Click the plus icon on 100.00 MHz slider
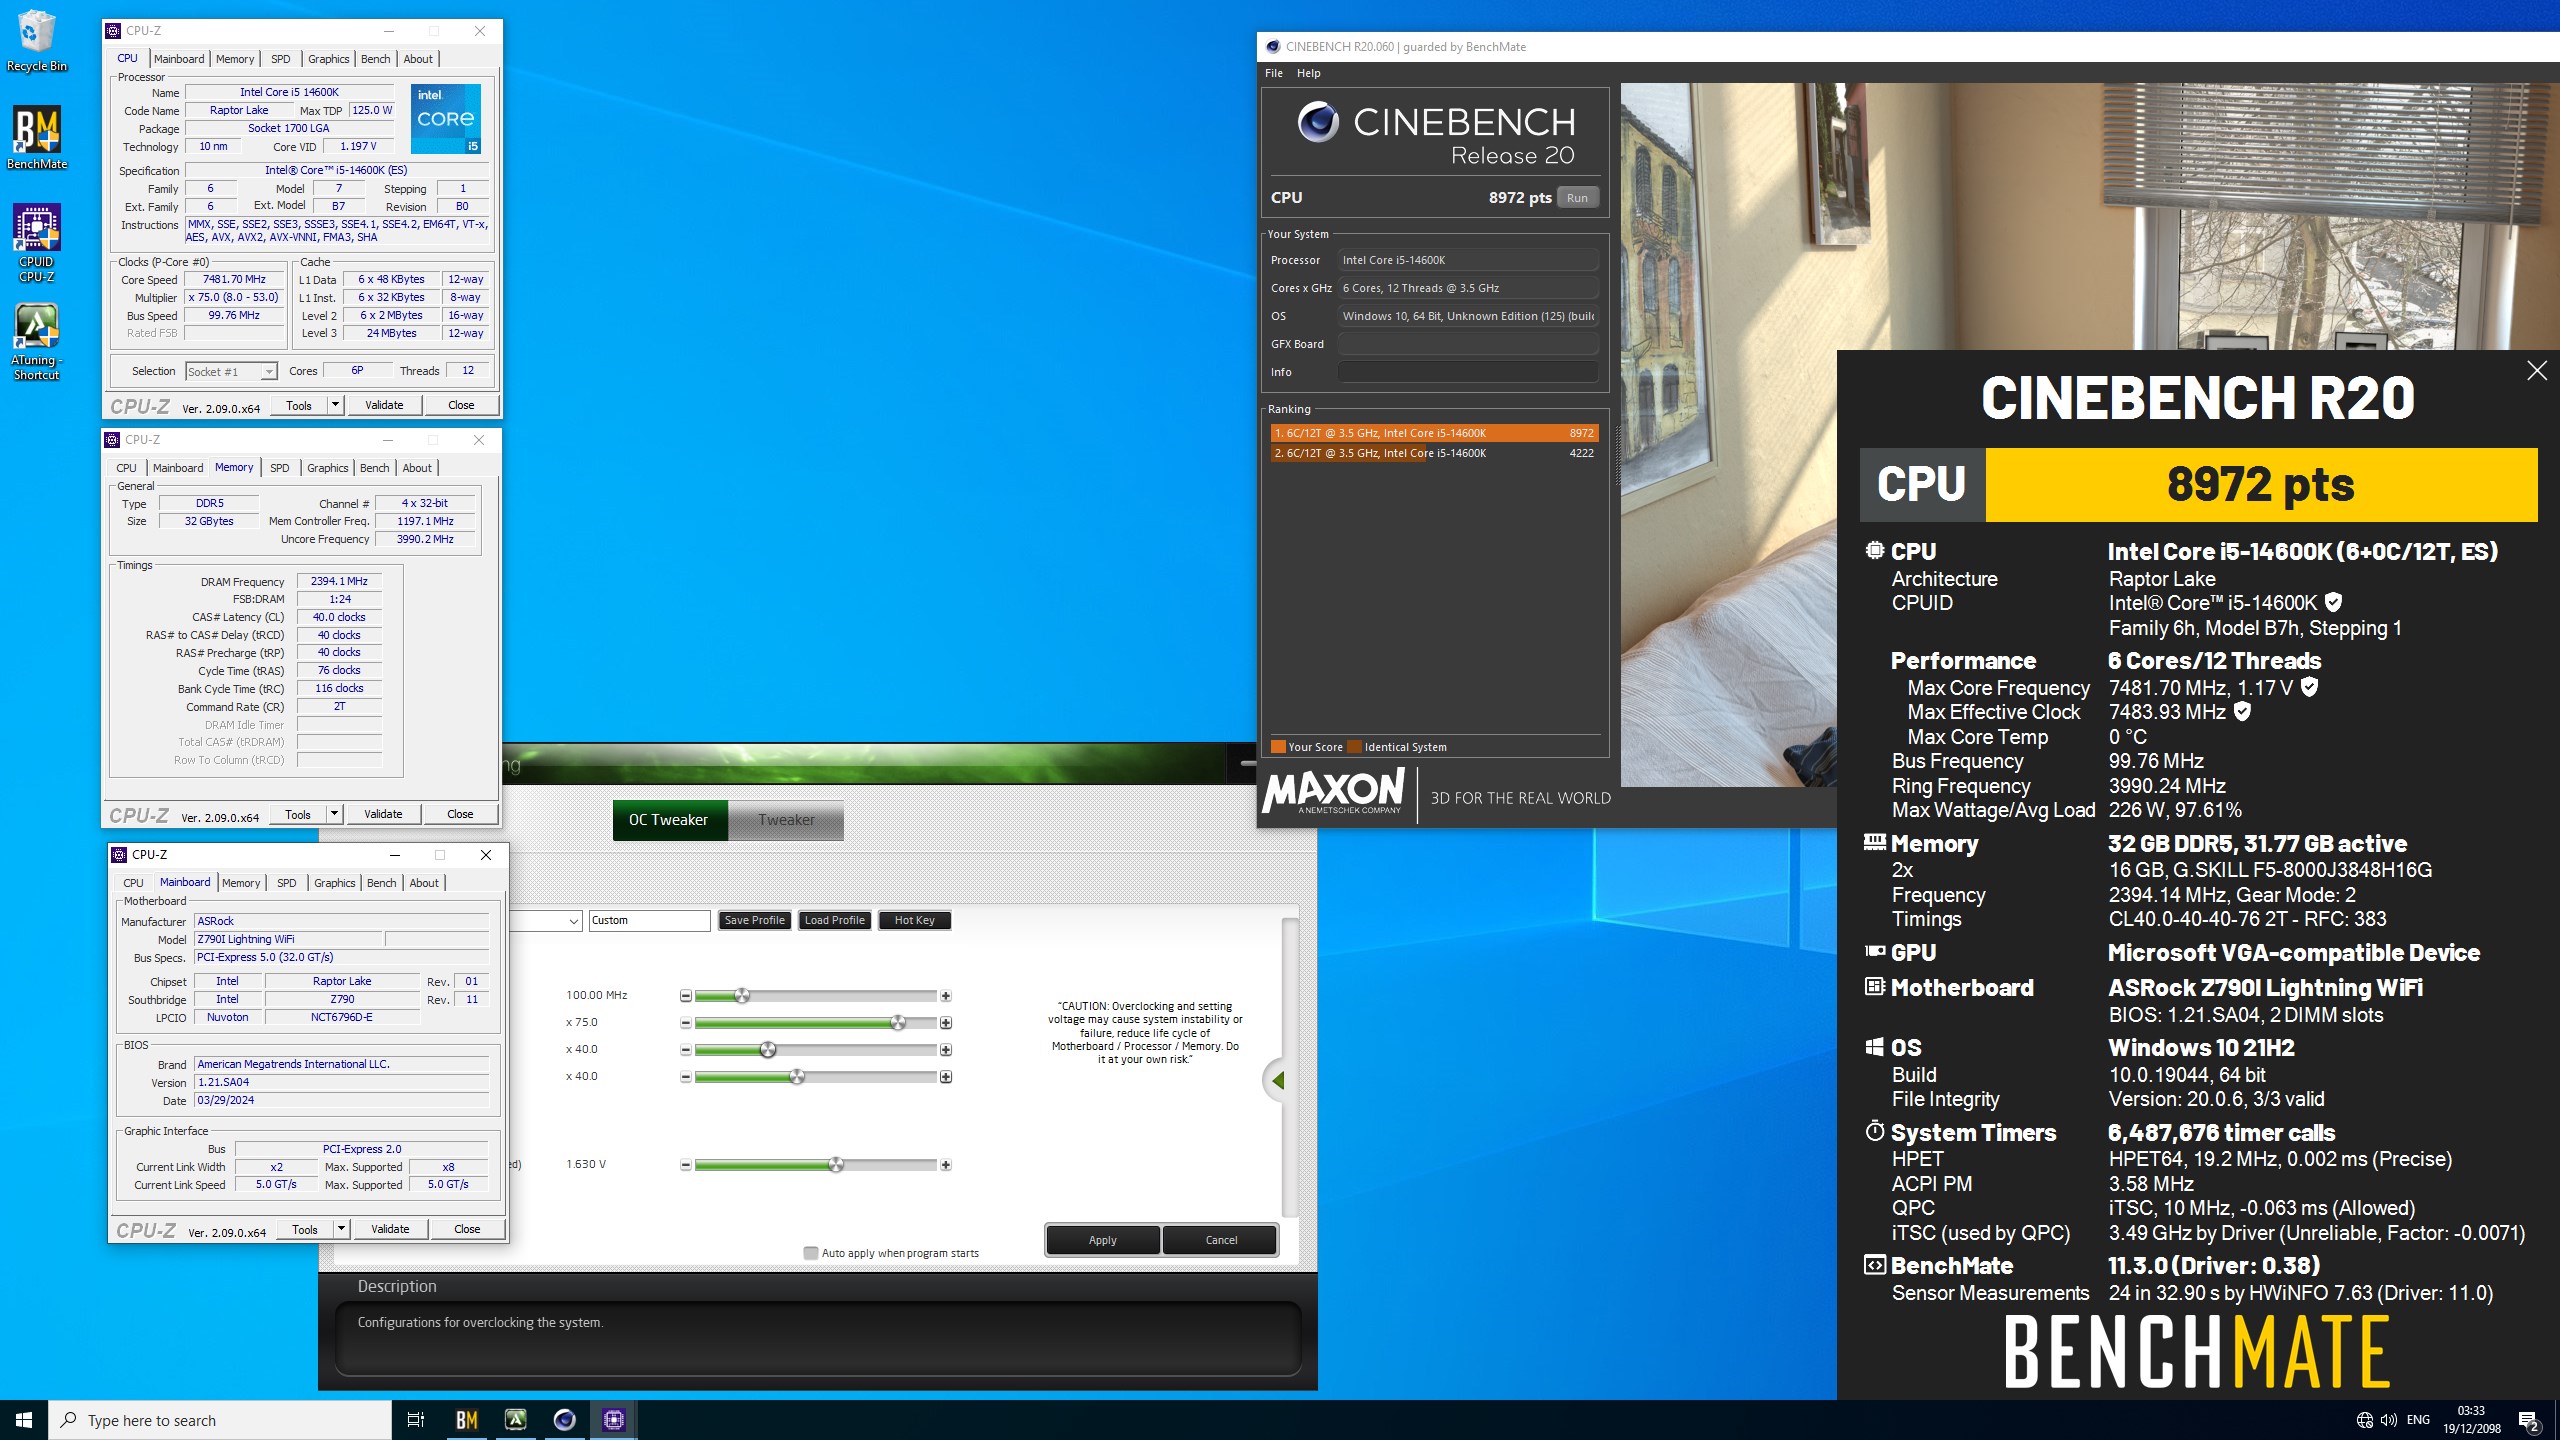The width and height of the screenshot is (2560, 1440). 945,996
